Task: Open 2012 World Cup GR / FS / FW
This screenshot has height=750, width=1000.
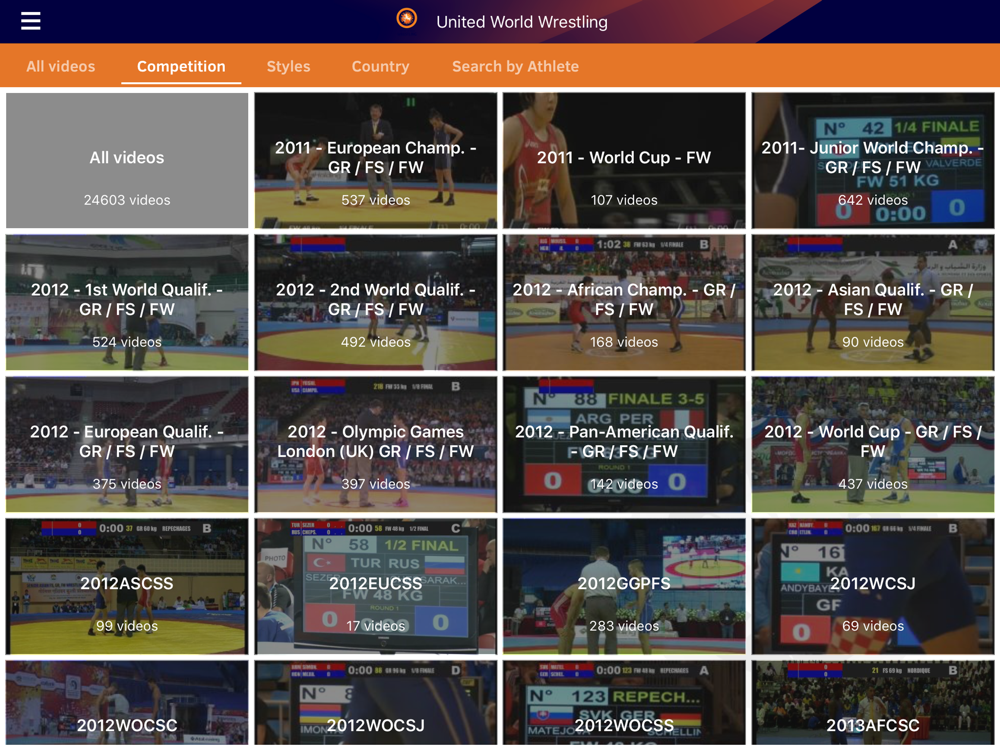Action: click(872, 445)
